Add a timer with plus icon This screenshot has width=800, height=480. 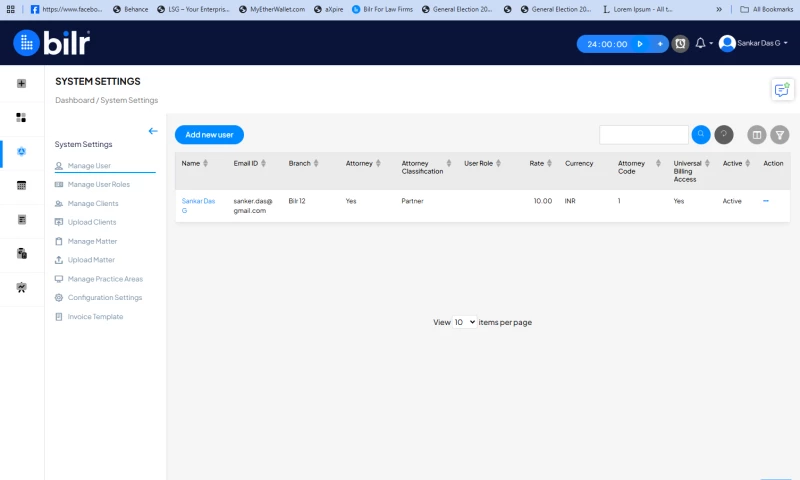(660, 44)
